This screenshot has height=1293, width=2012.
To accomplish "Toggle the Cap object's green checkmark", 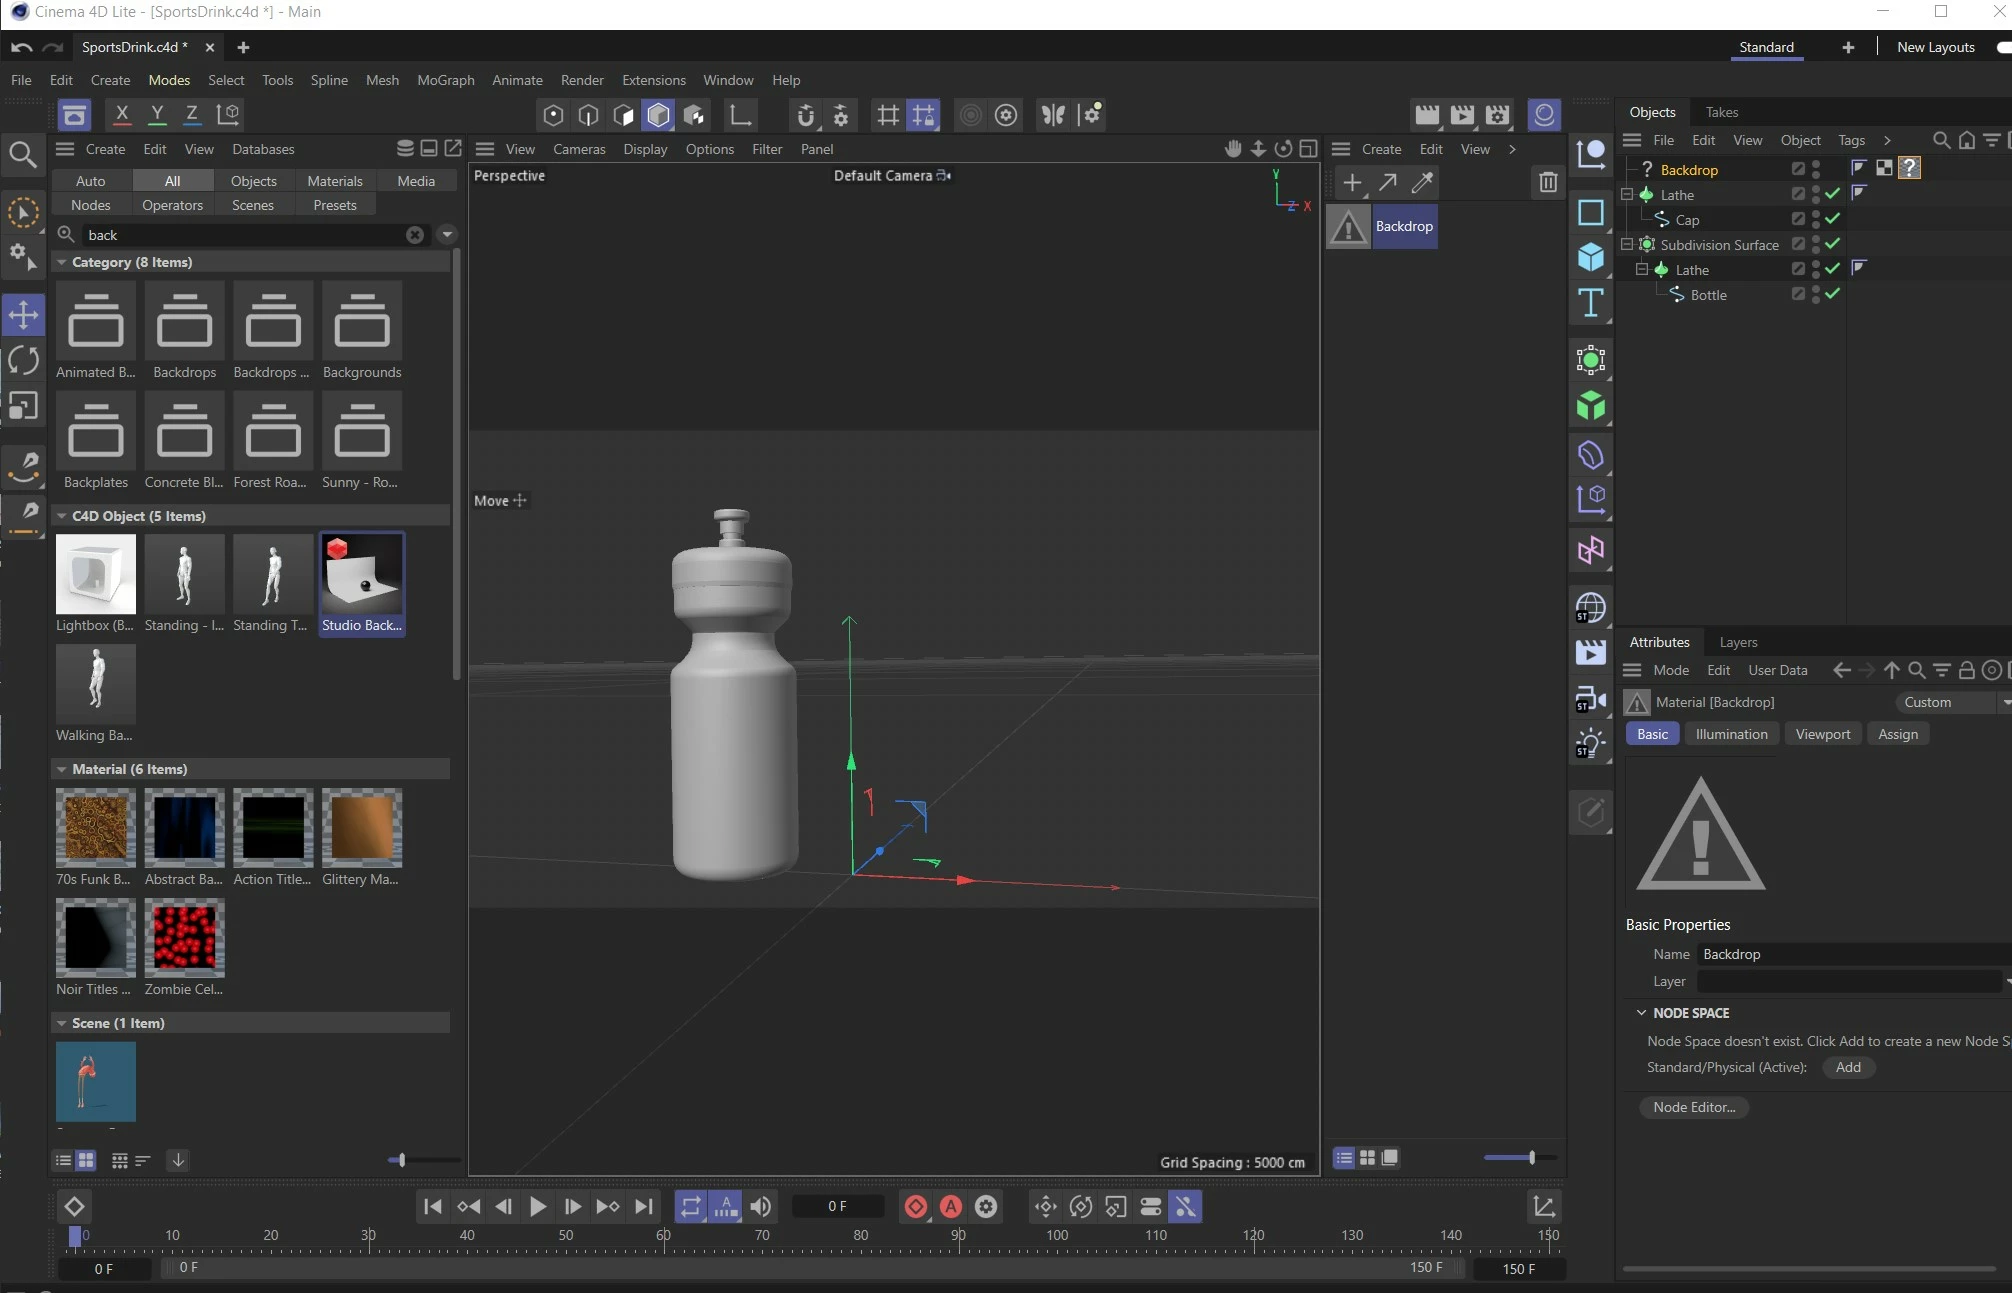I will pos(1832,219).
